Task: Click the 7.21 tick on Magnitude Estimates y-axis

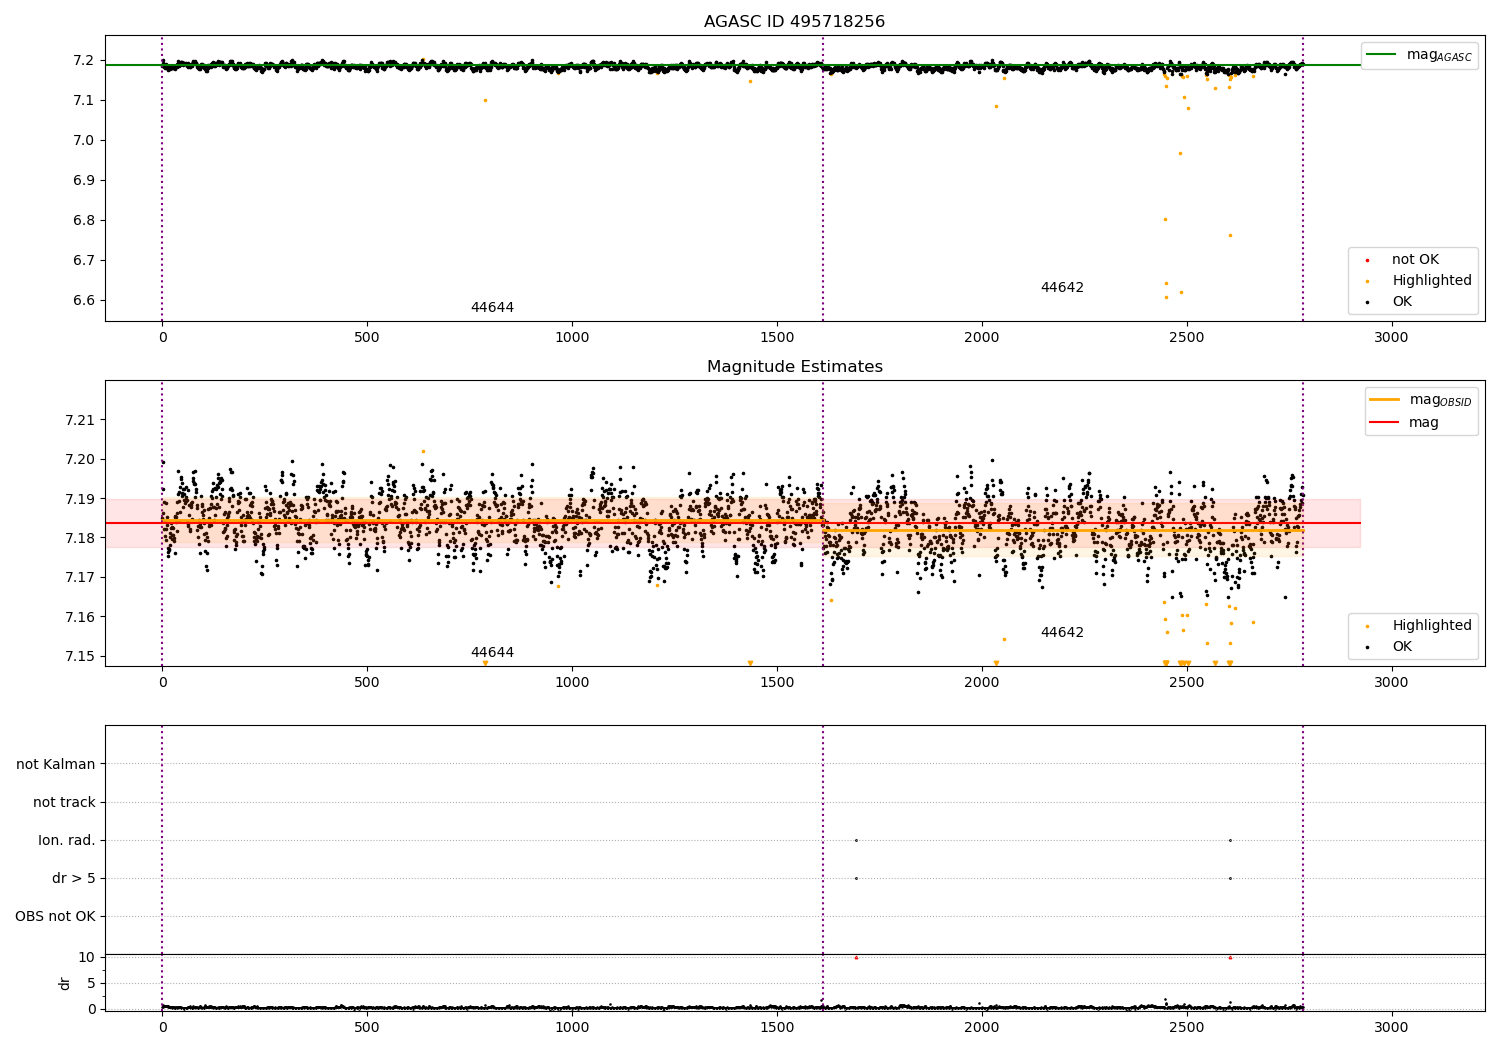Action: (80, 420)
